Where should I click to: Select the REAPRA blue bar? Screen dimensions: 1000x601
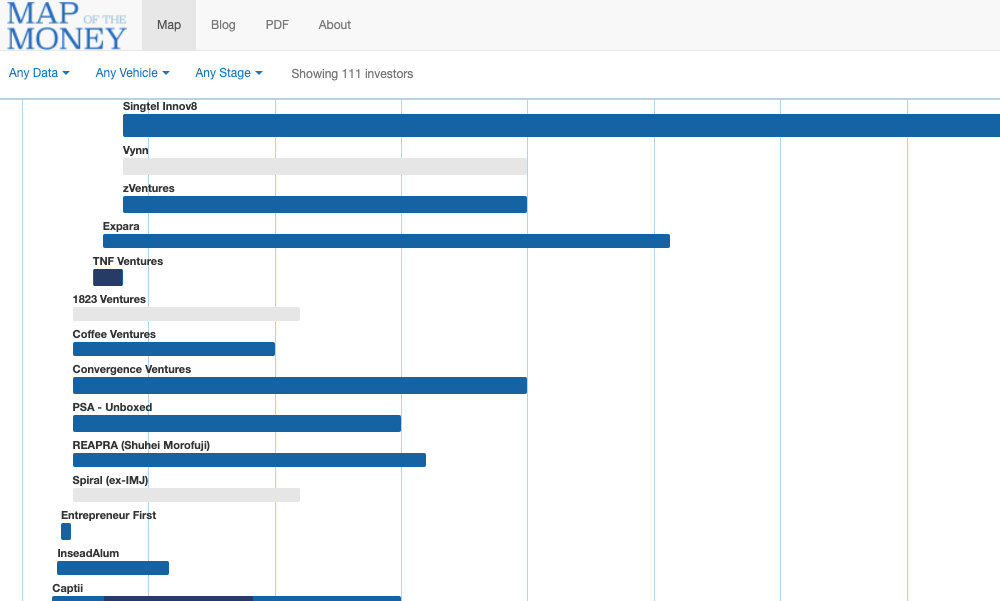[249, 460]
